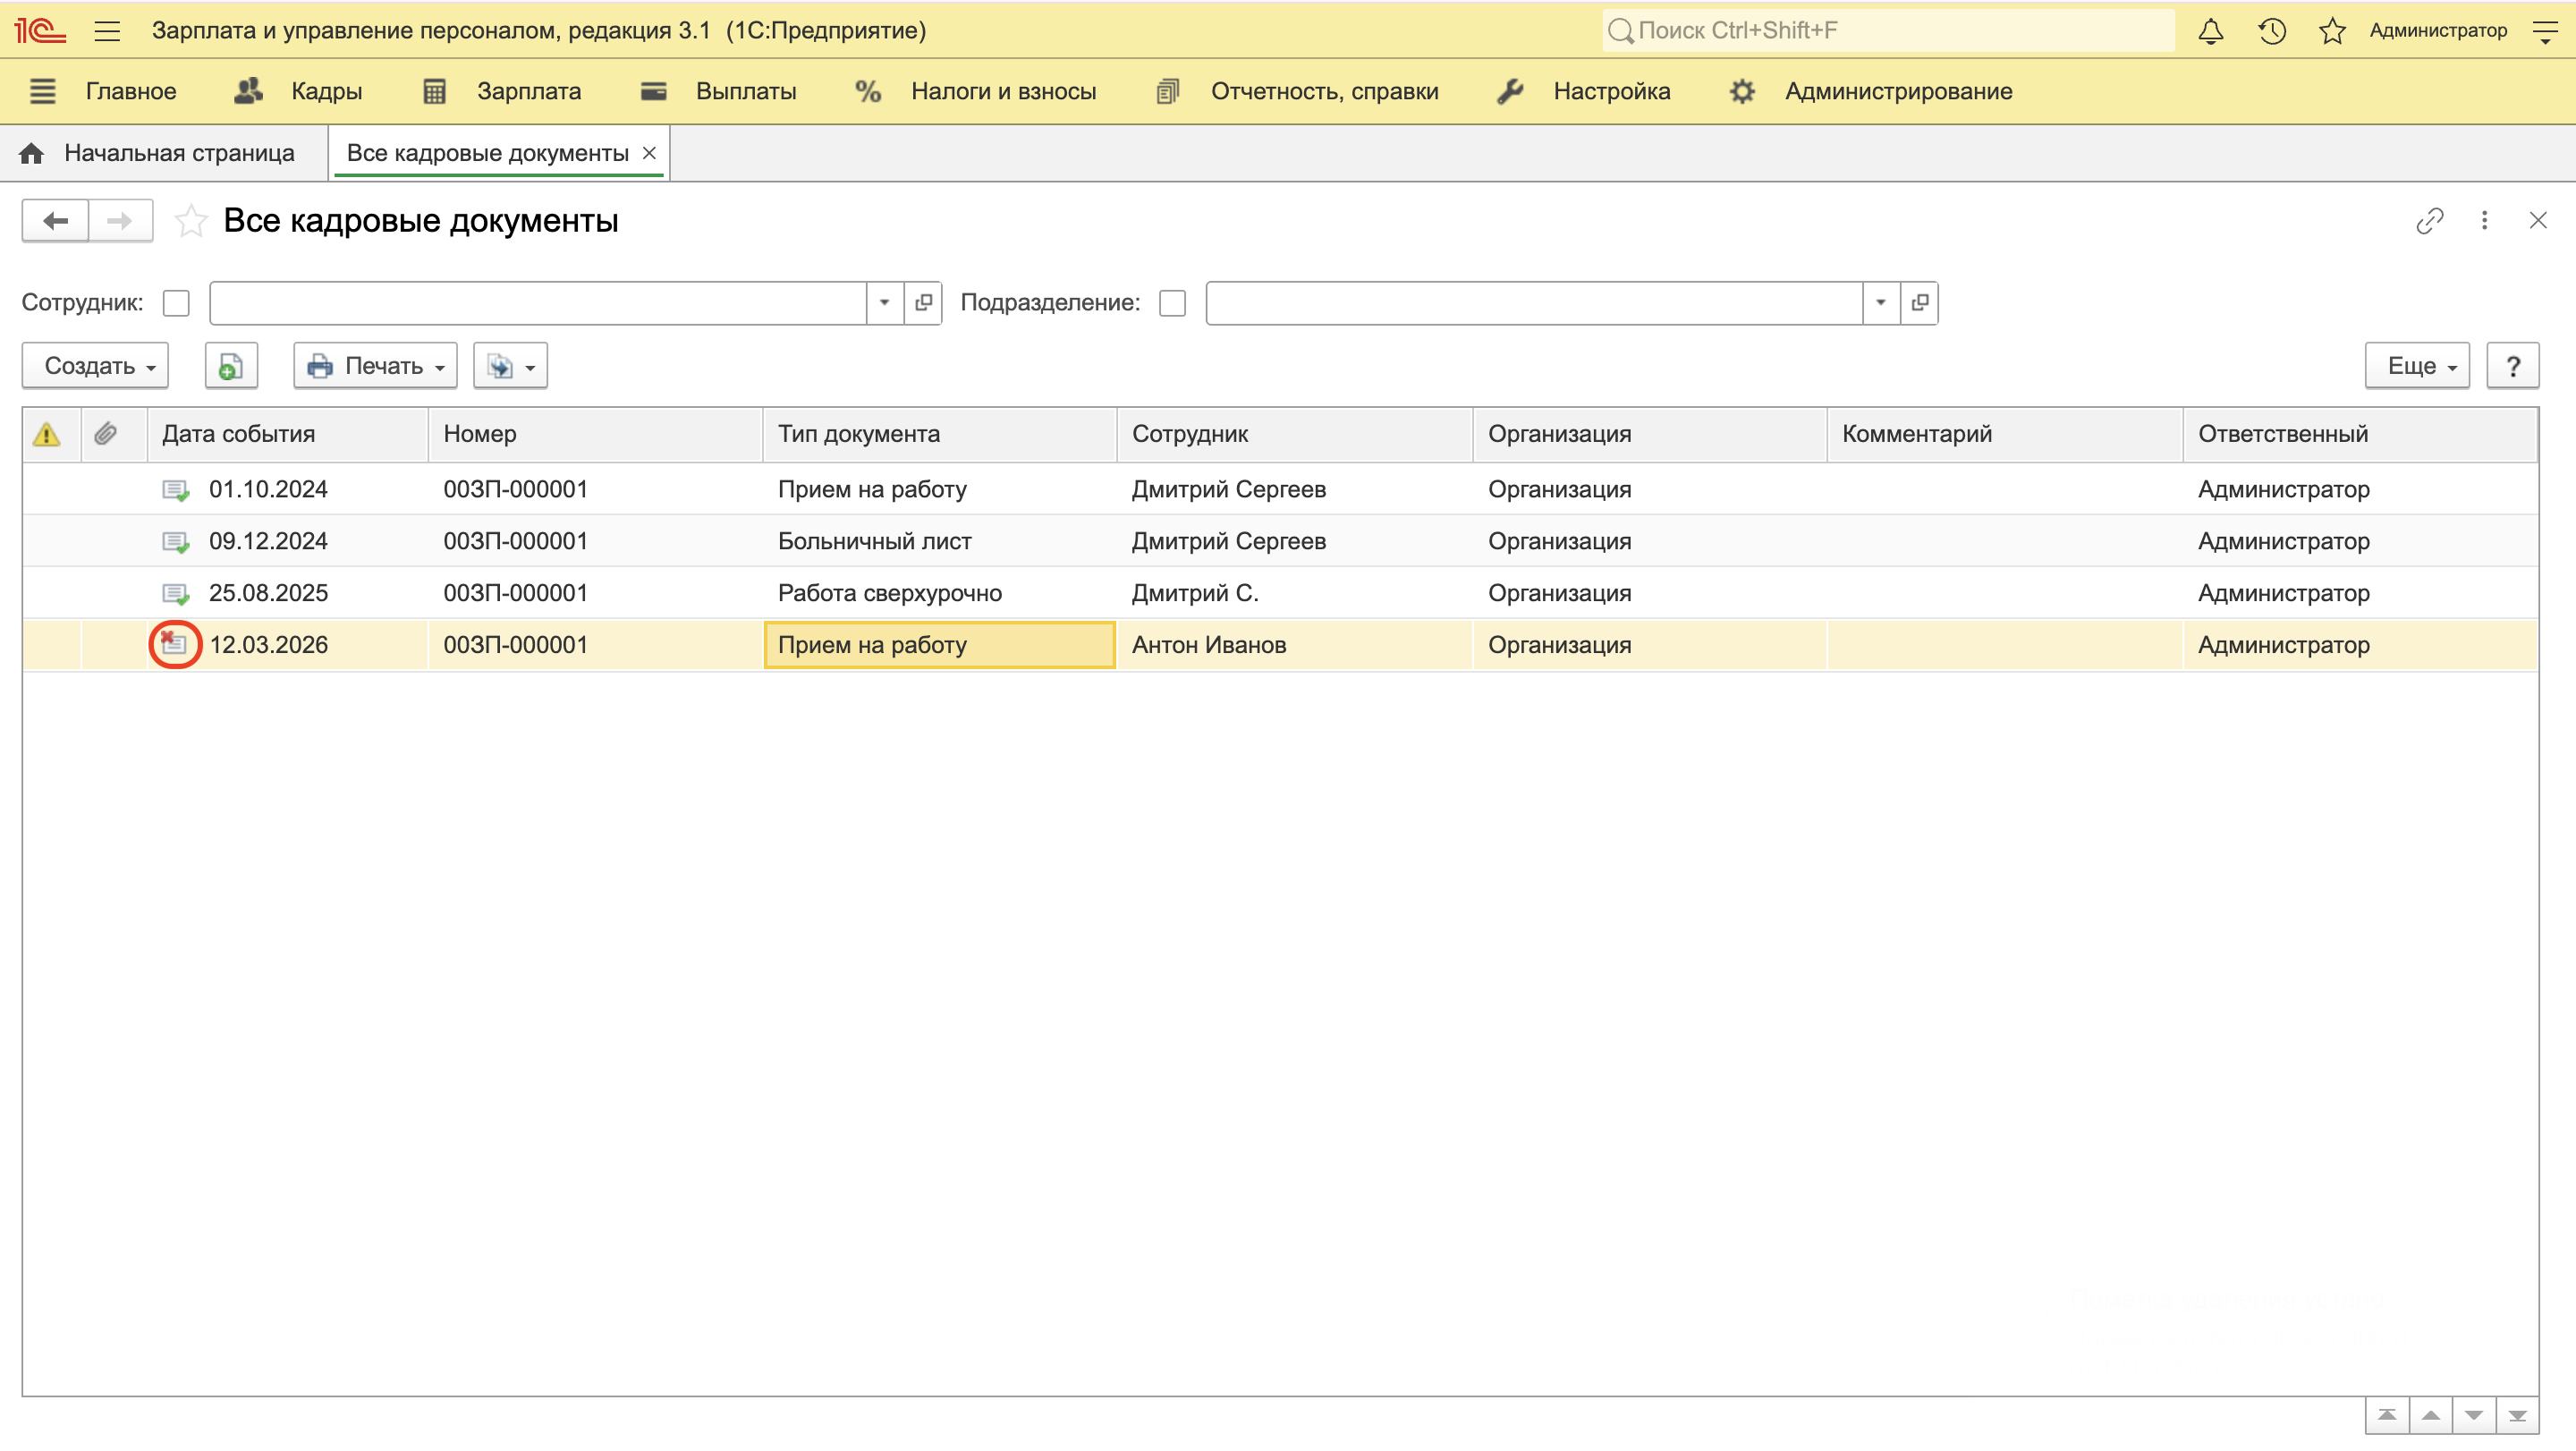Expand the Создать dropdown button
2576x1451 pixels.
[x=96, y=366]
